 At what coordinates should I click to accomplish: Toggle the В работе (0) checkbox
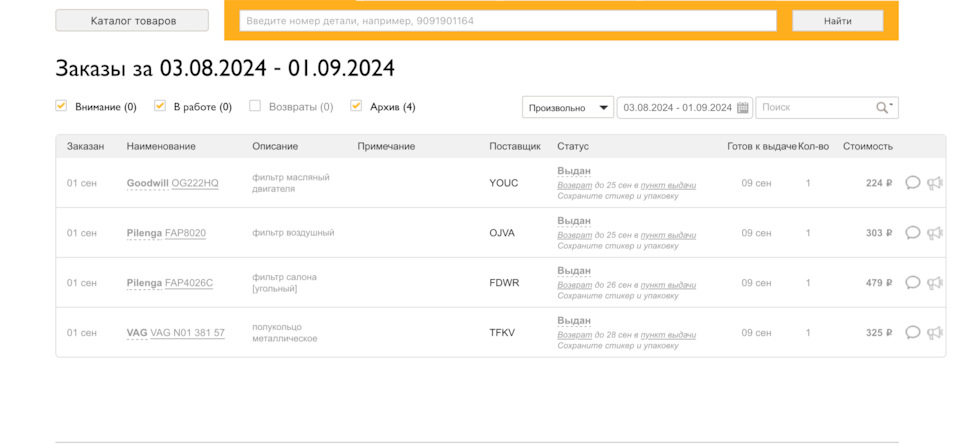click(x=160, y=106)
